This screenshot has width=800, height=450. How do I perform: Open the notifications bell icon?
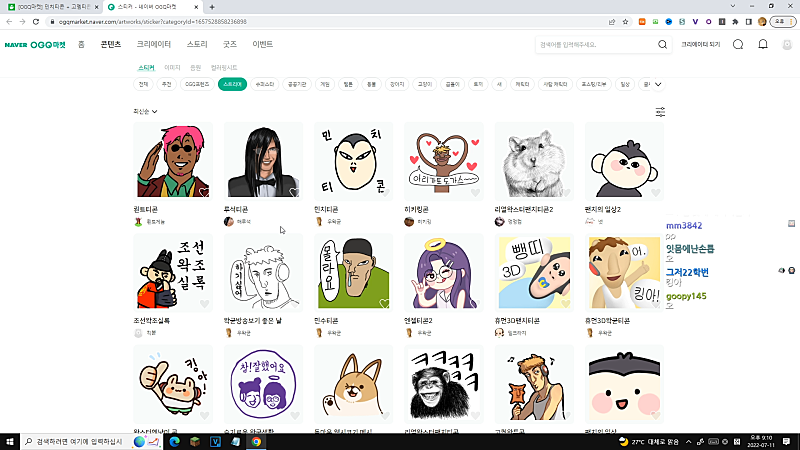[763, 45]
